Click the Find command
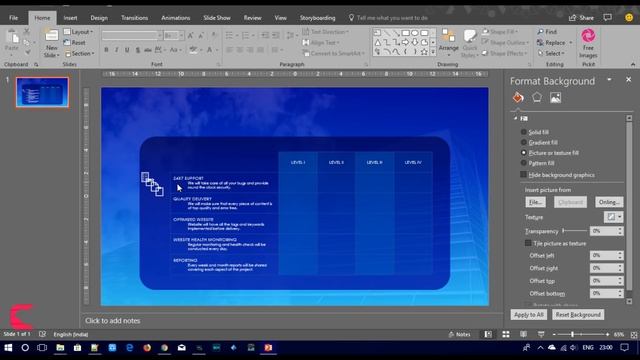 click(547, 31)
